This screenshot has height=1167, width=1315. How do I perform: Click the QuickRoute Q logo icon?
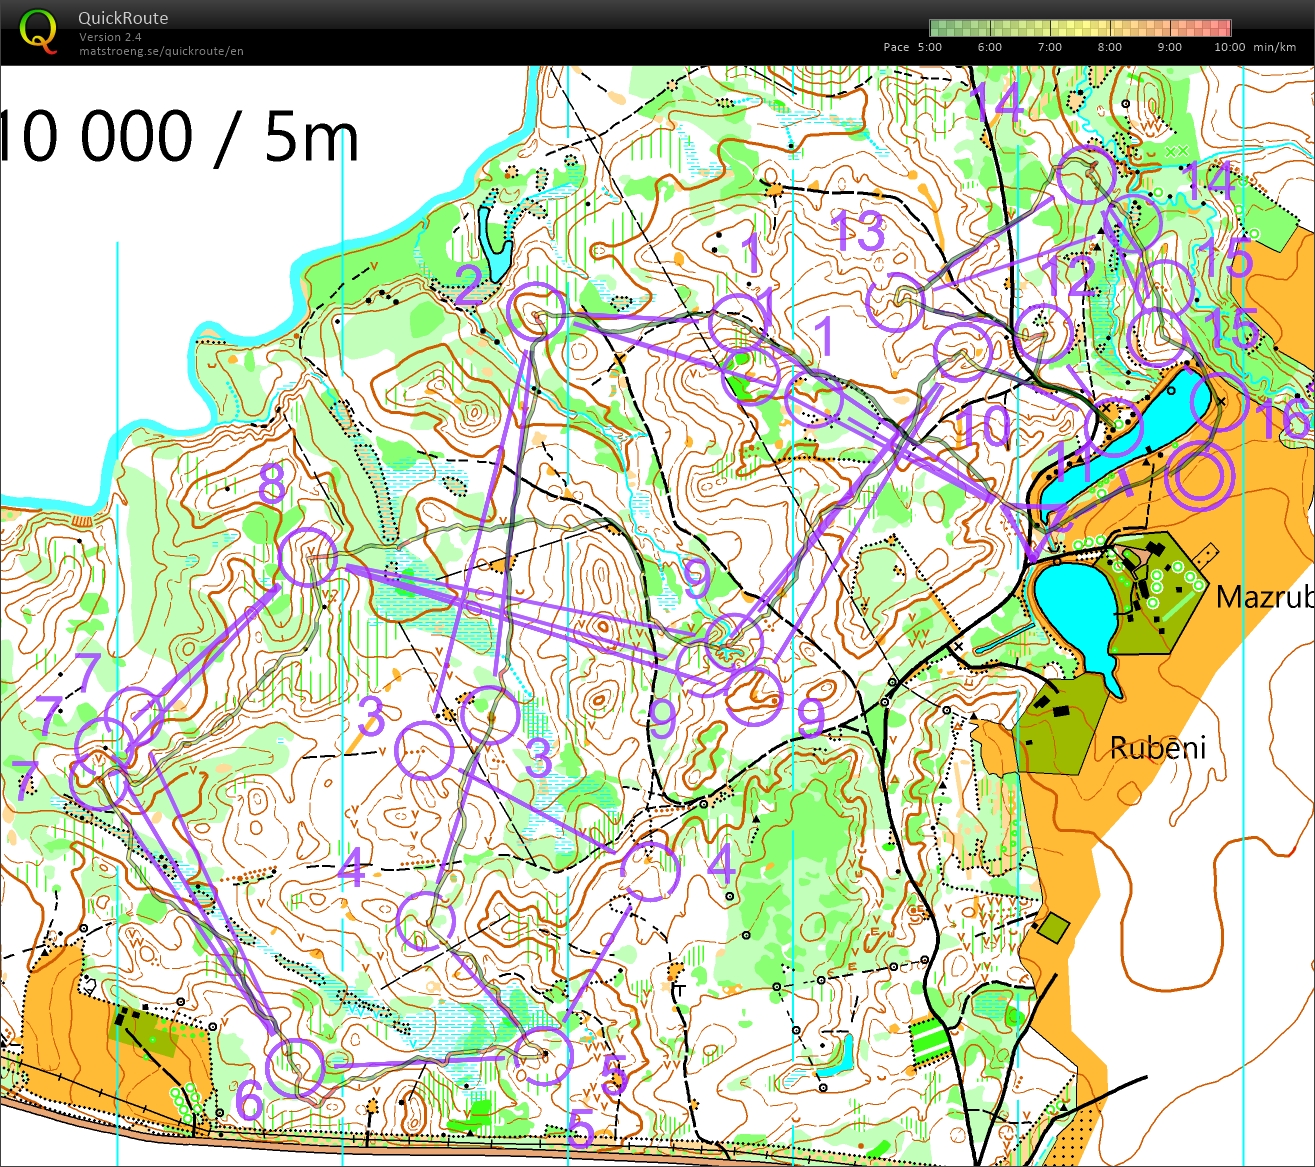[39, 30]
